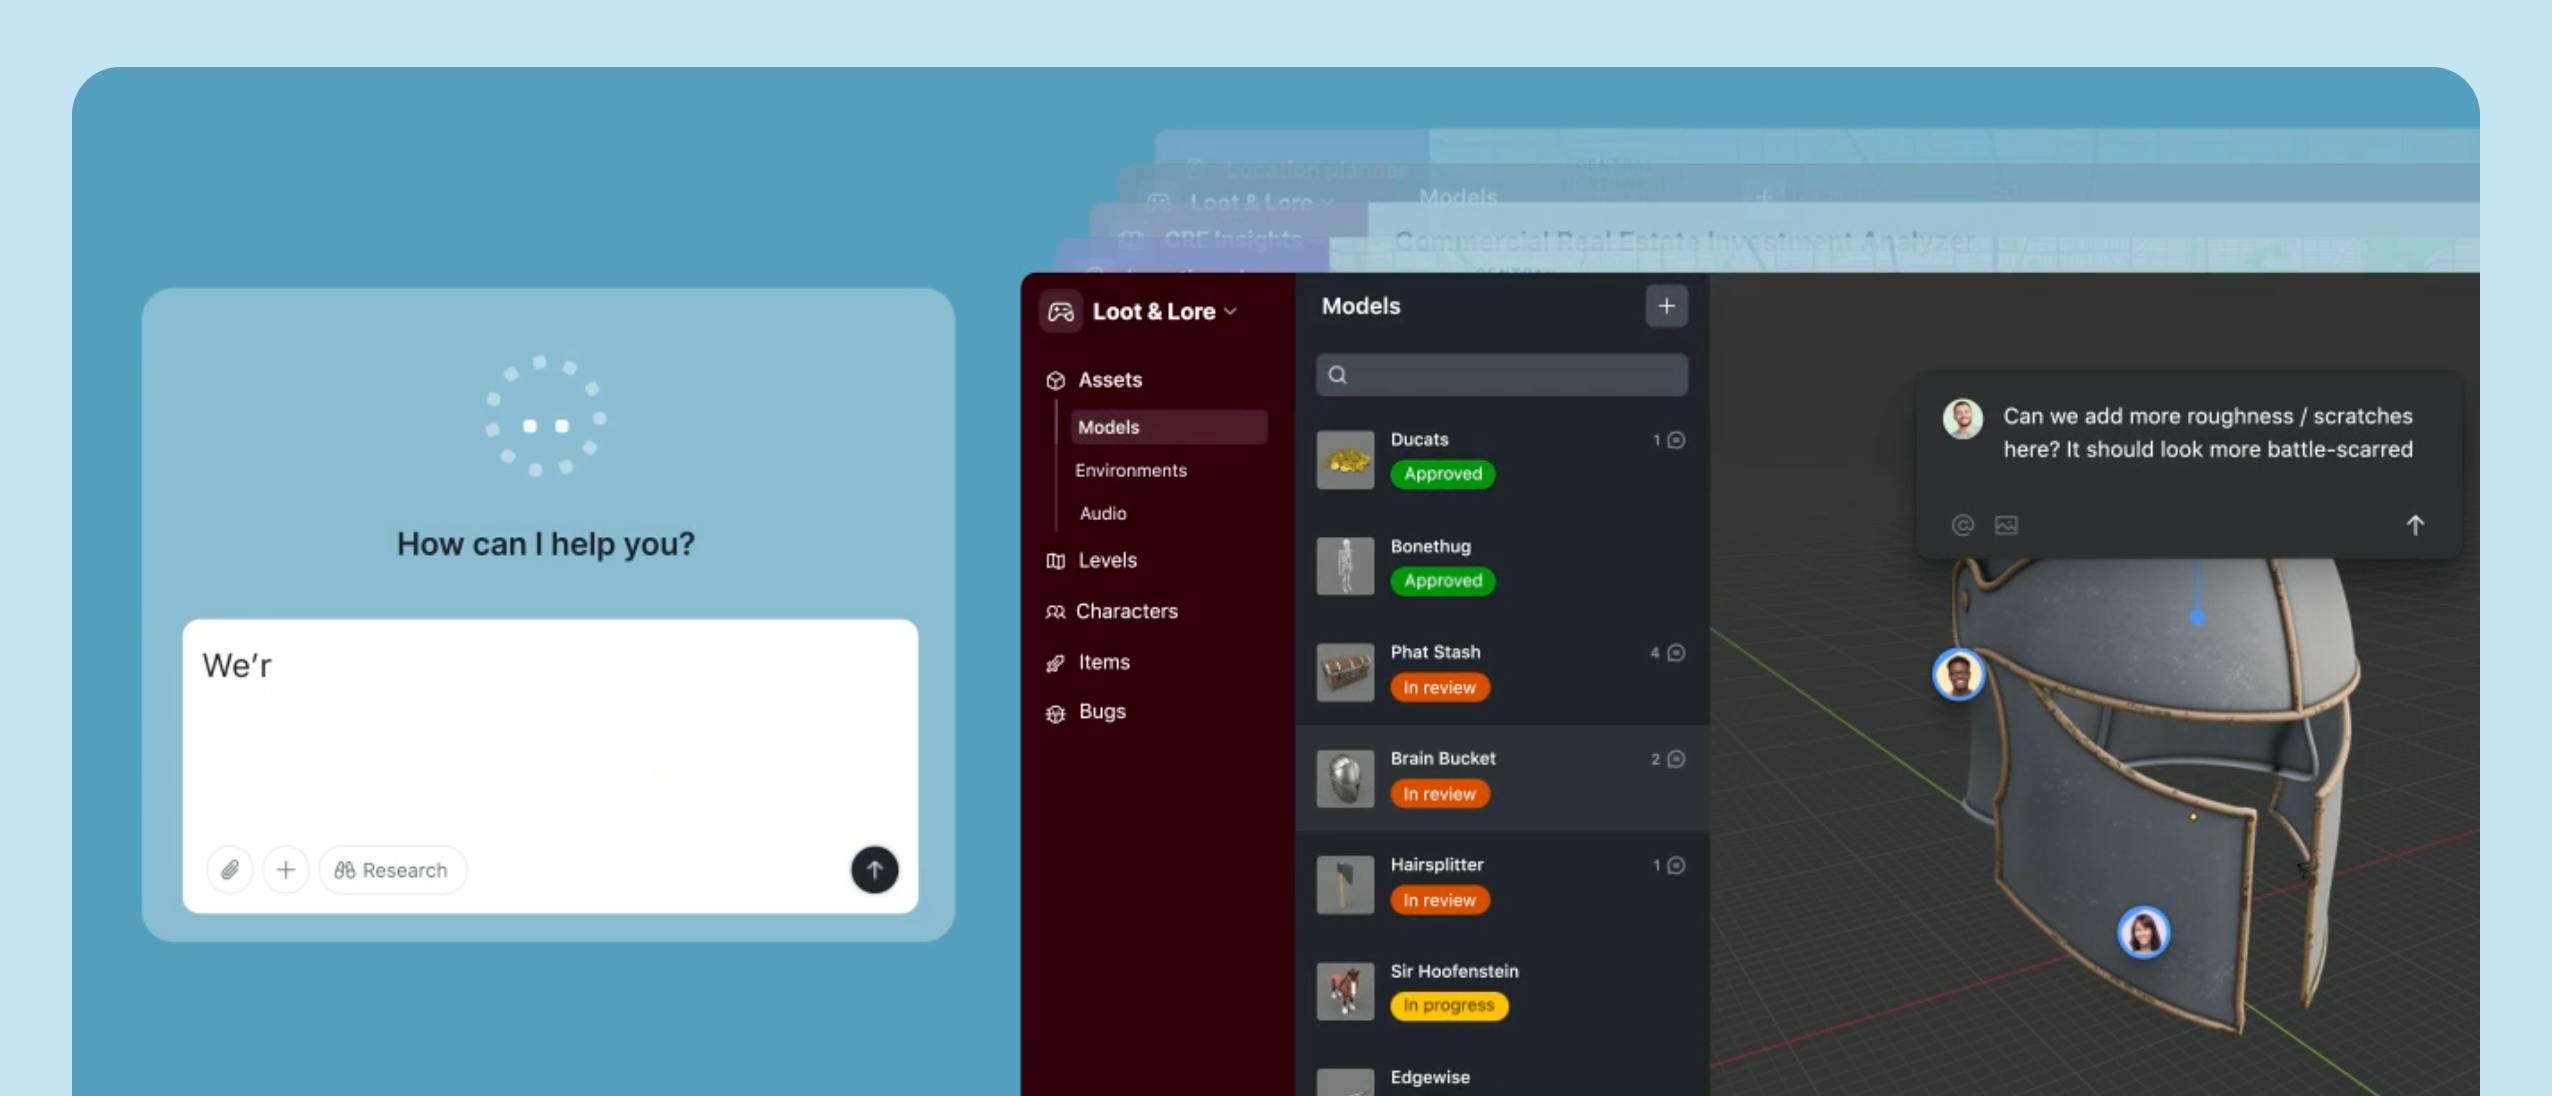Send the message with the black arrow button

coord(875,870)
